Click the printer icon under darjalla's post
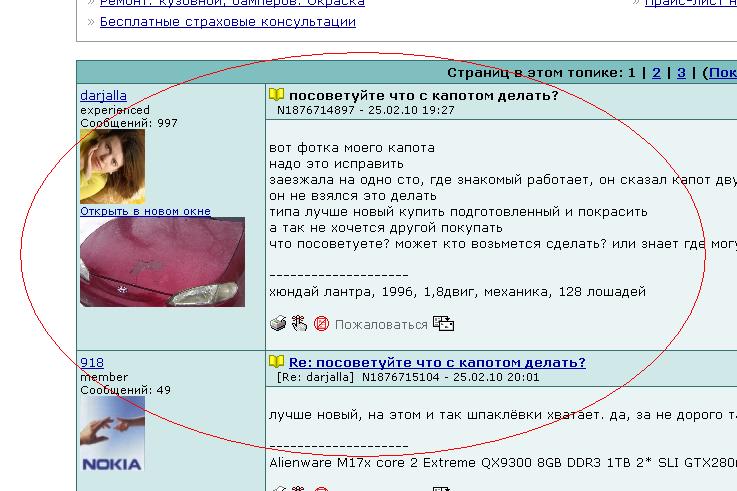The width and height of the screenshot is (737, 491). (278, 324)
